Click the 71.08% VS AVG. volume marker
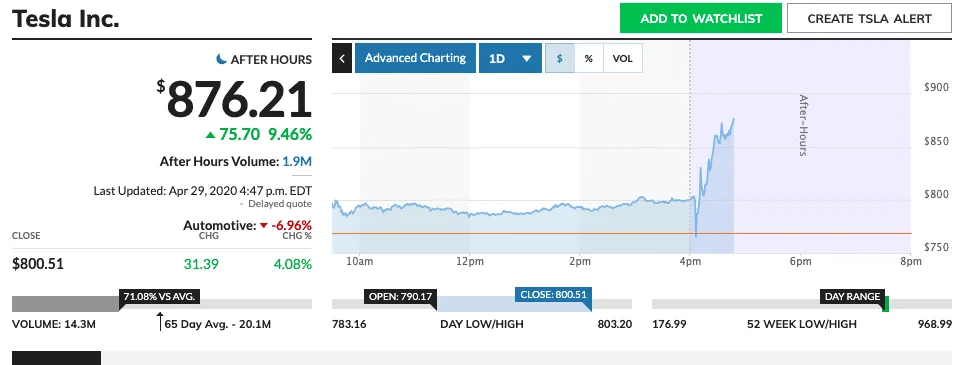The image size is (966, 365). (x=159, y=297)
